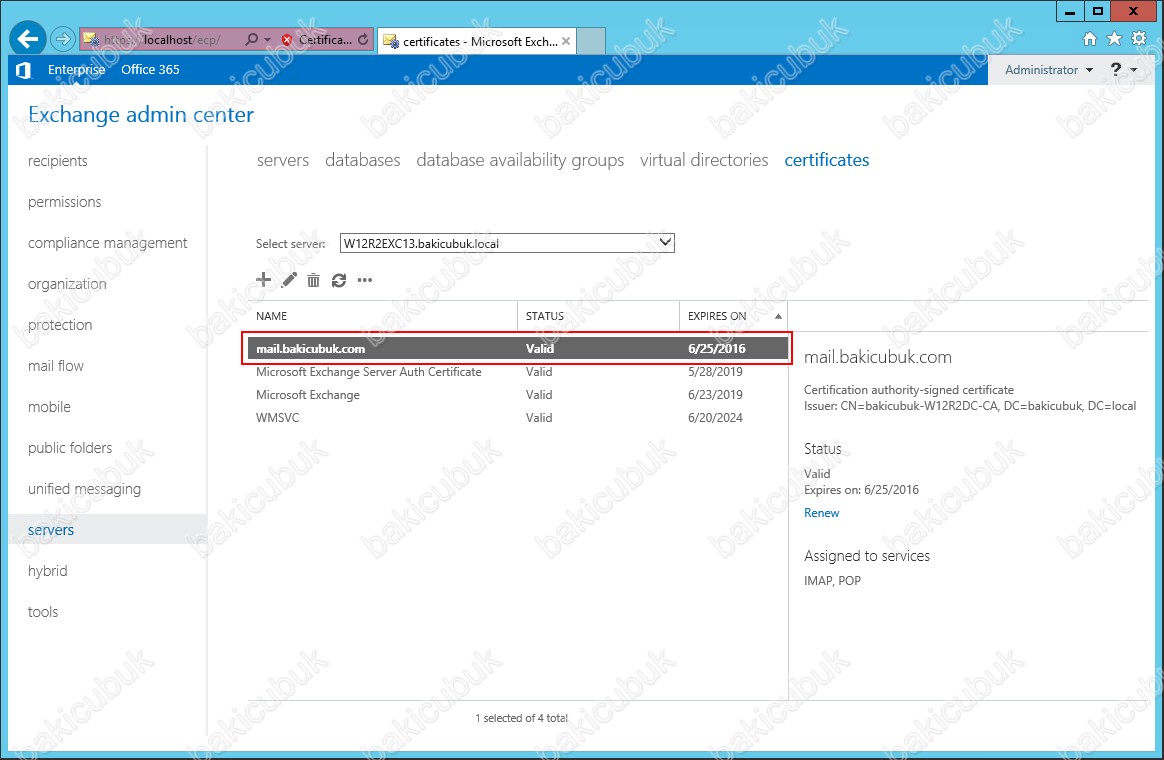
Task: Open the Select server dropdown
Action: (x=507, y=243)
